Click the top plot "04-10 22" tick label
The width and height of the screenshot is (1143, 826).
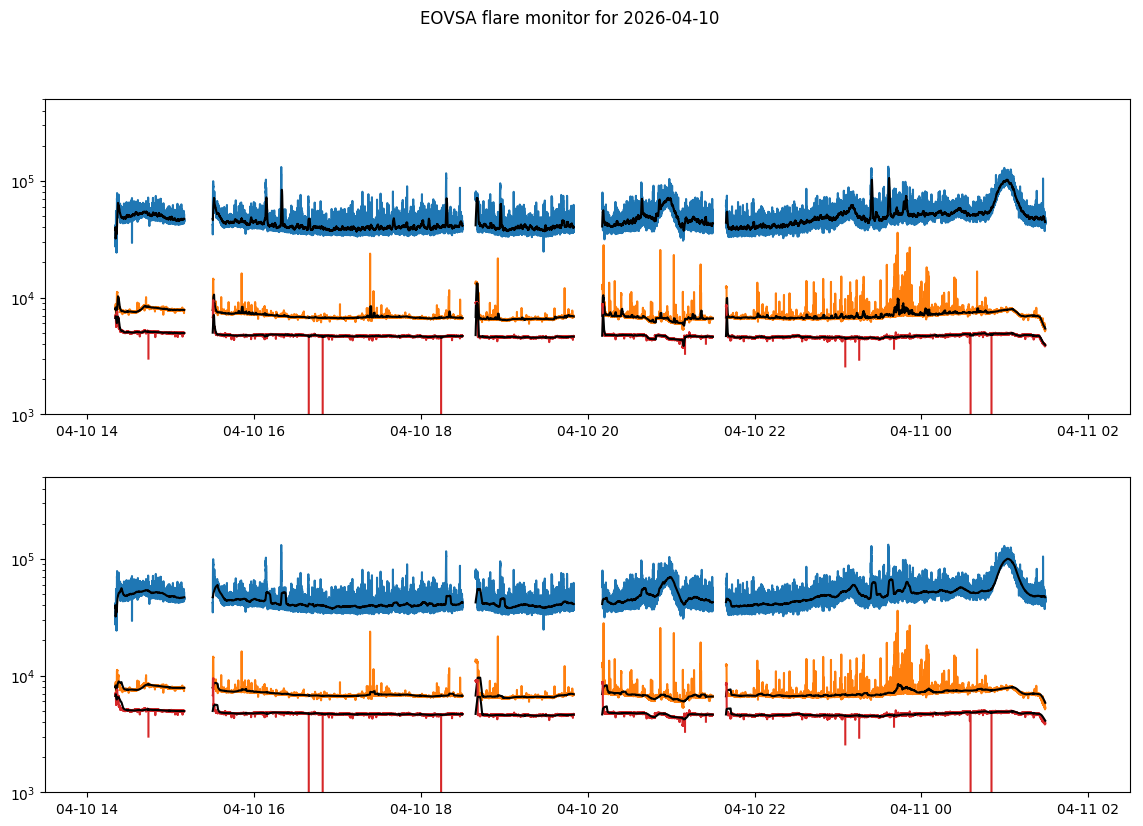coord(754,431)
